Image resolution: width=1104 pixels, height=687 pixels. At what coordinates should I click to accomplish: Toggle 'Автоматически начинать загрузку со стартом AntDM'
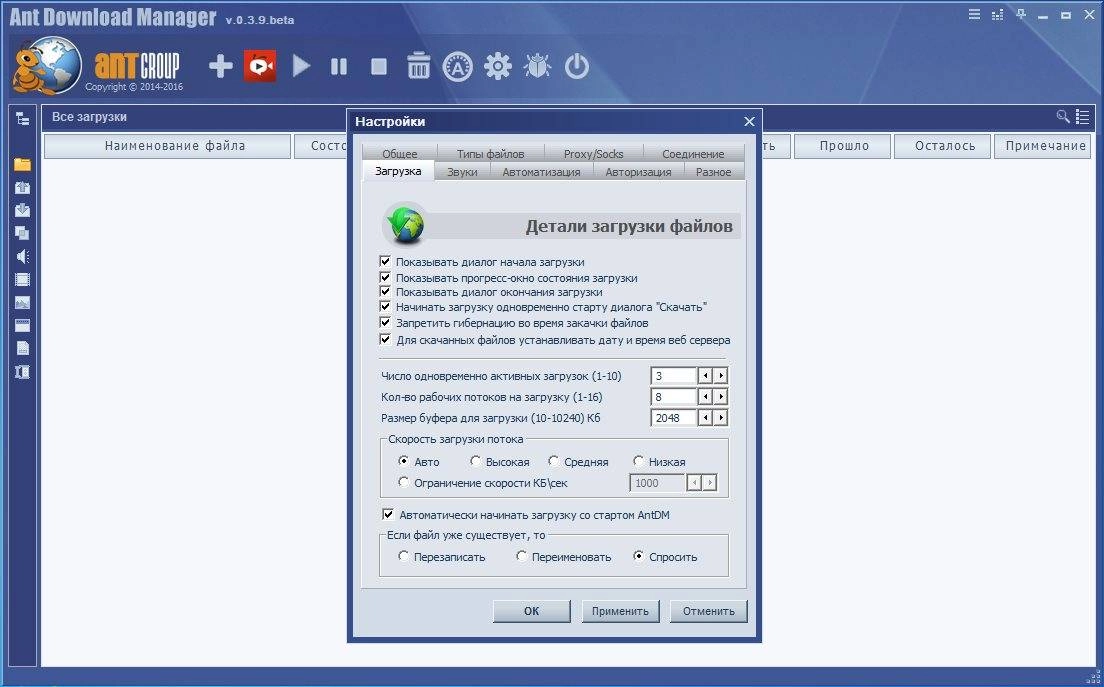pyautogui.click(x=388, y=515)
